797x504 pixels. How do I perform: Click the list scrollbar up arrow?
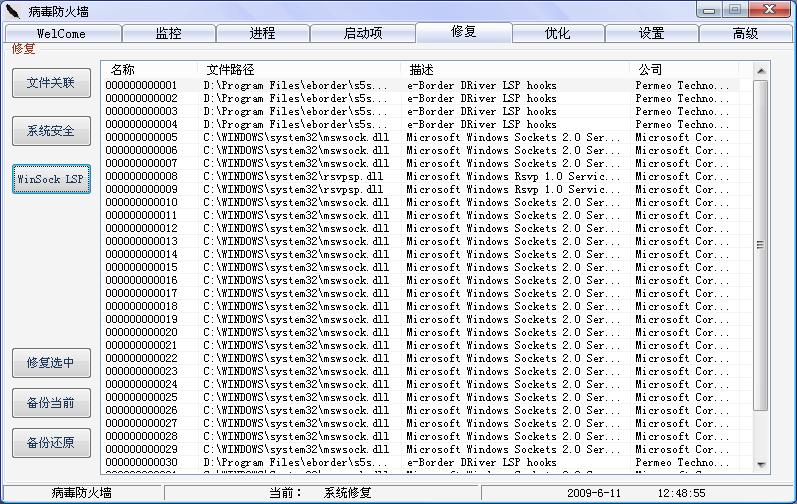(x=760, y=71)
